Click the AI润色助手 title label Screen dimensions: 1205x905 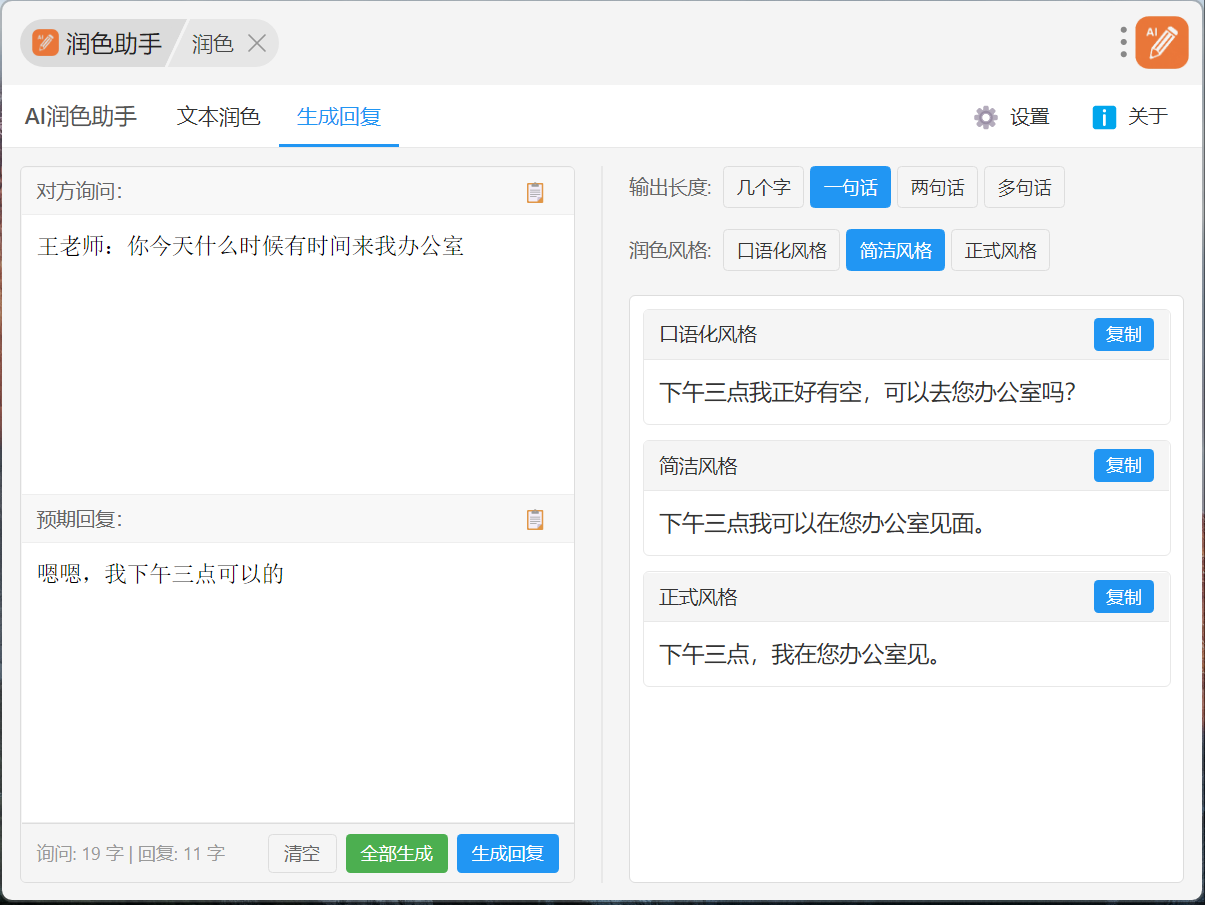pos(81,117)
